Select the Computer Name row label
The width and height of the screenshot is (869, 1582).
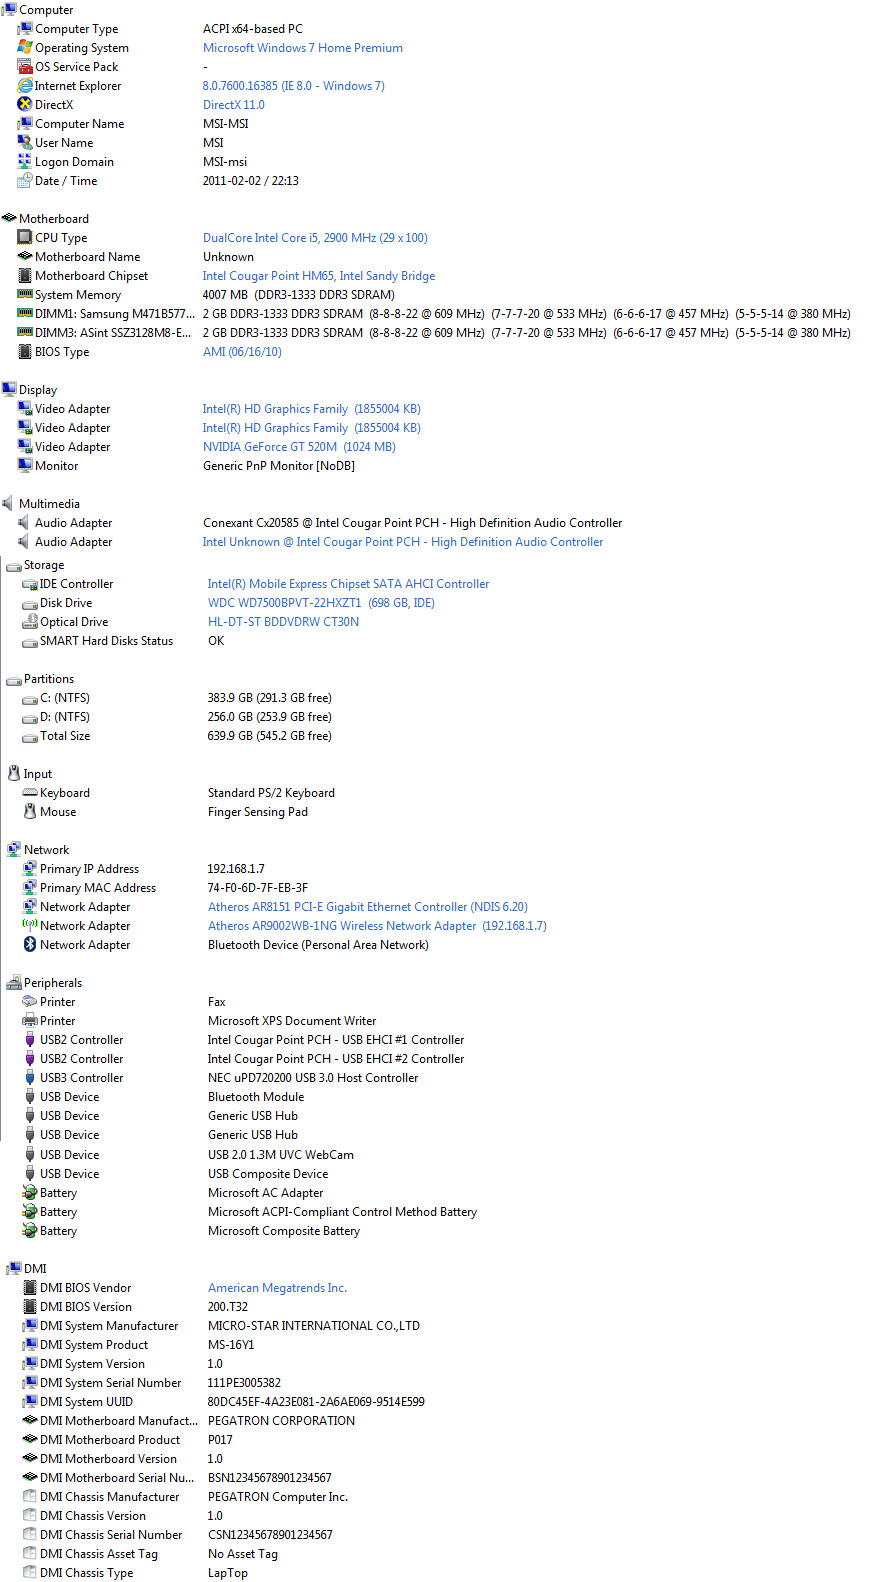coord(80,124)
